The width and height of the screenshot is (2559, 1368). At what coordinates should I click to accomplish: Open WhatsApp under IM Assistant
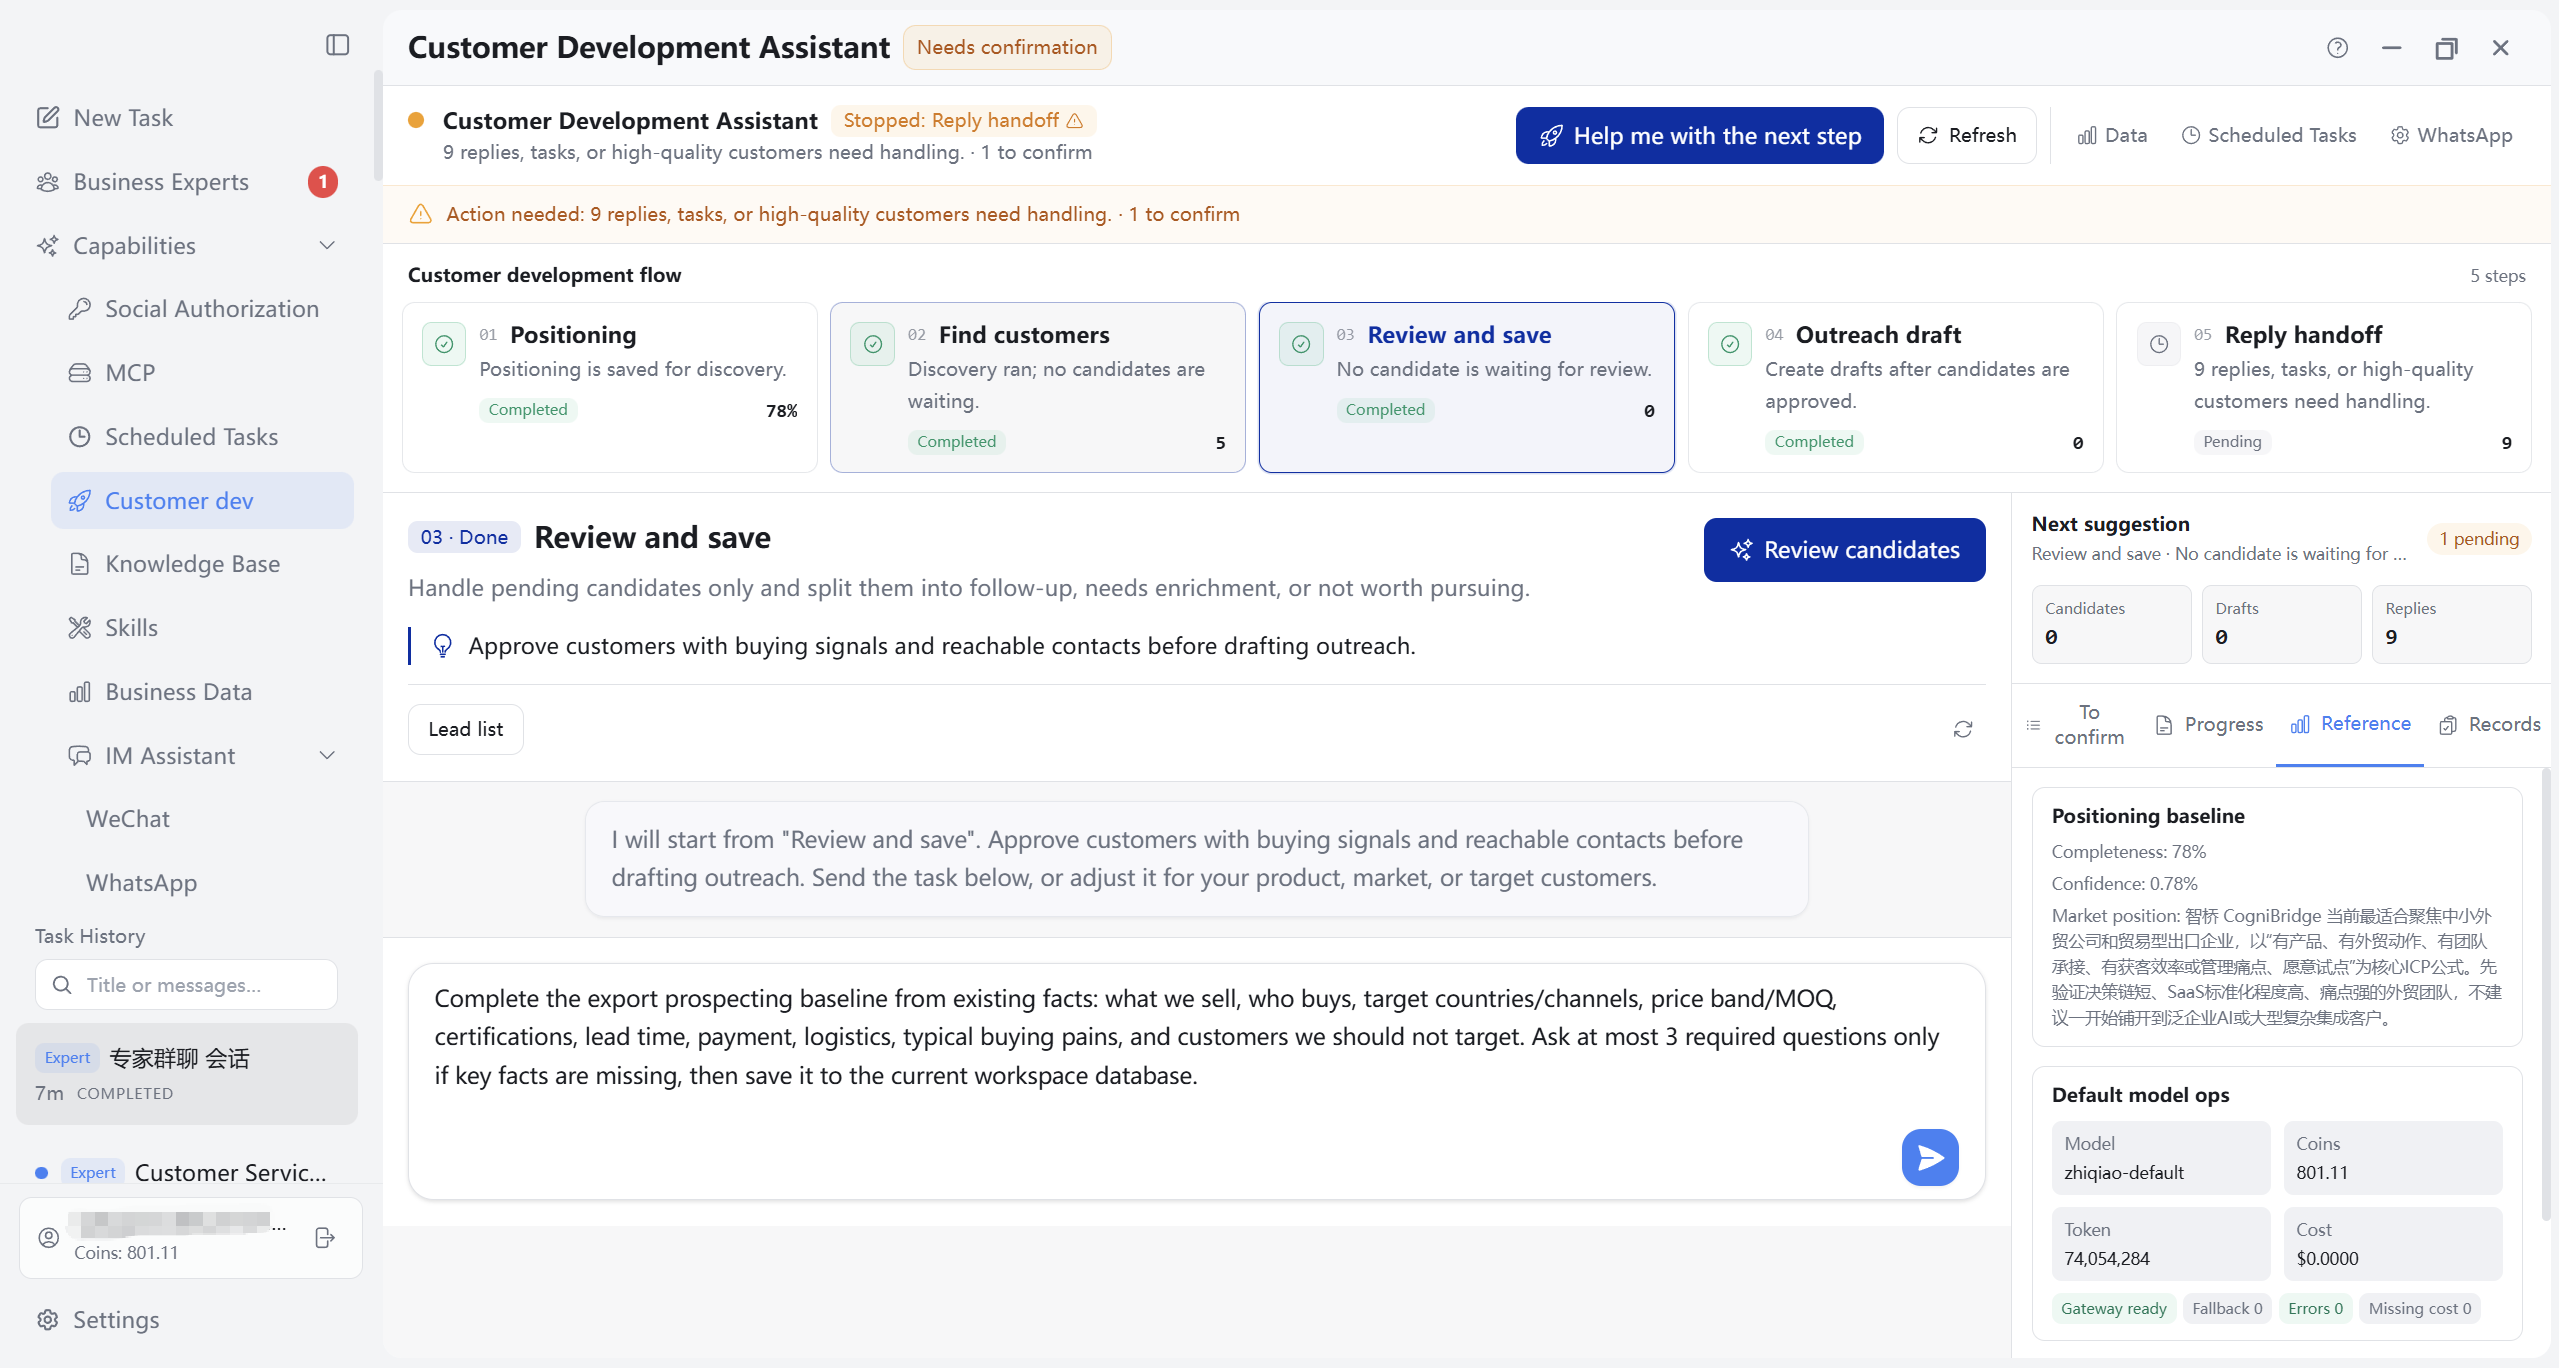tap(141, 883)
